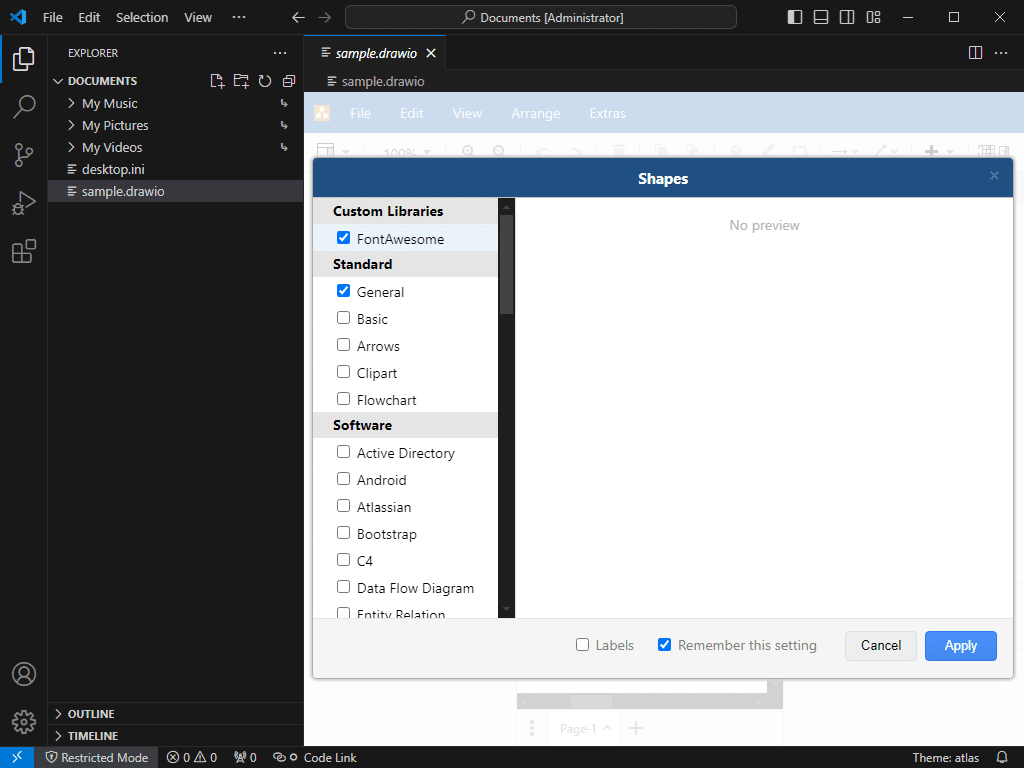Click Apply in Shapes dialog
The image size is (1024, 768).
pyautogui.click(x=961, y=645)
